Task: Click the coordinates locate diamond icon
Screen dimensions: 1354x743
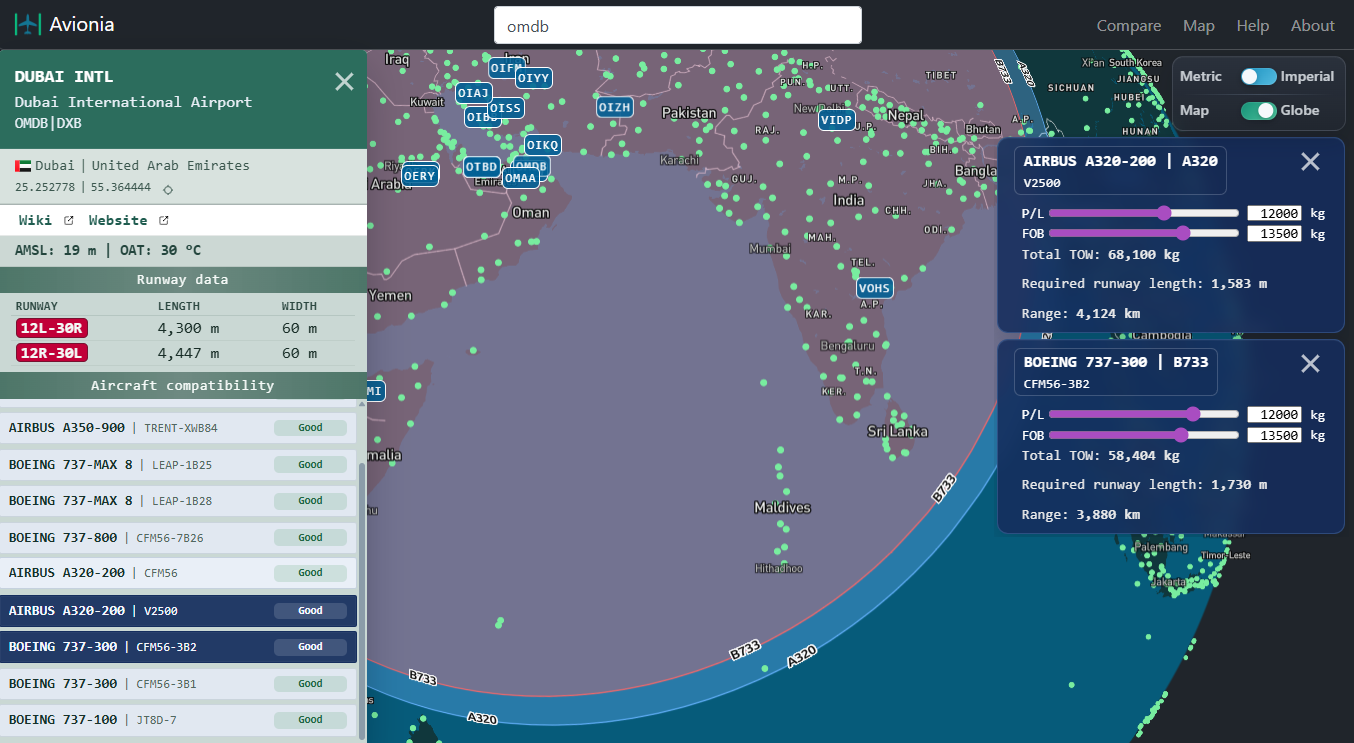Action: [168, 189]
